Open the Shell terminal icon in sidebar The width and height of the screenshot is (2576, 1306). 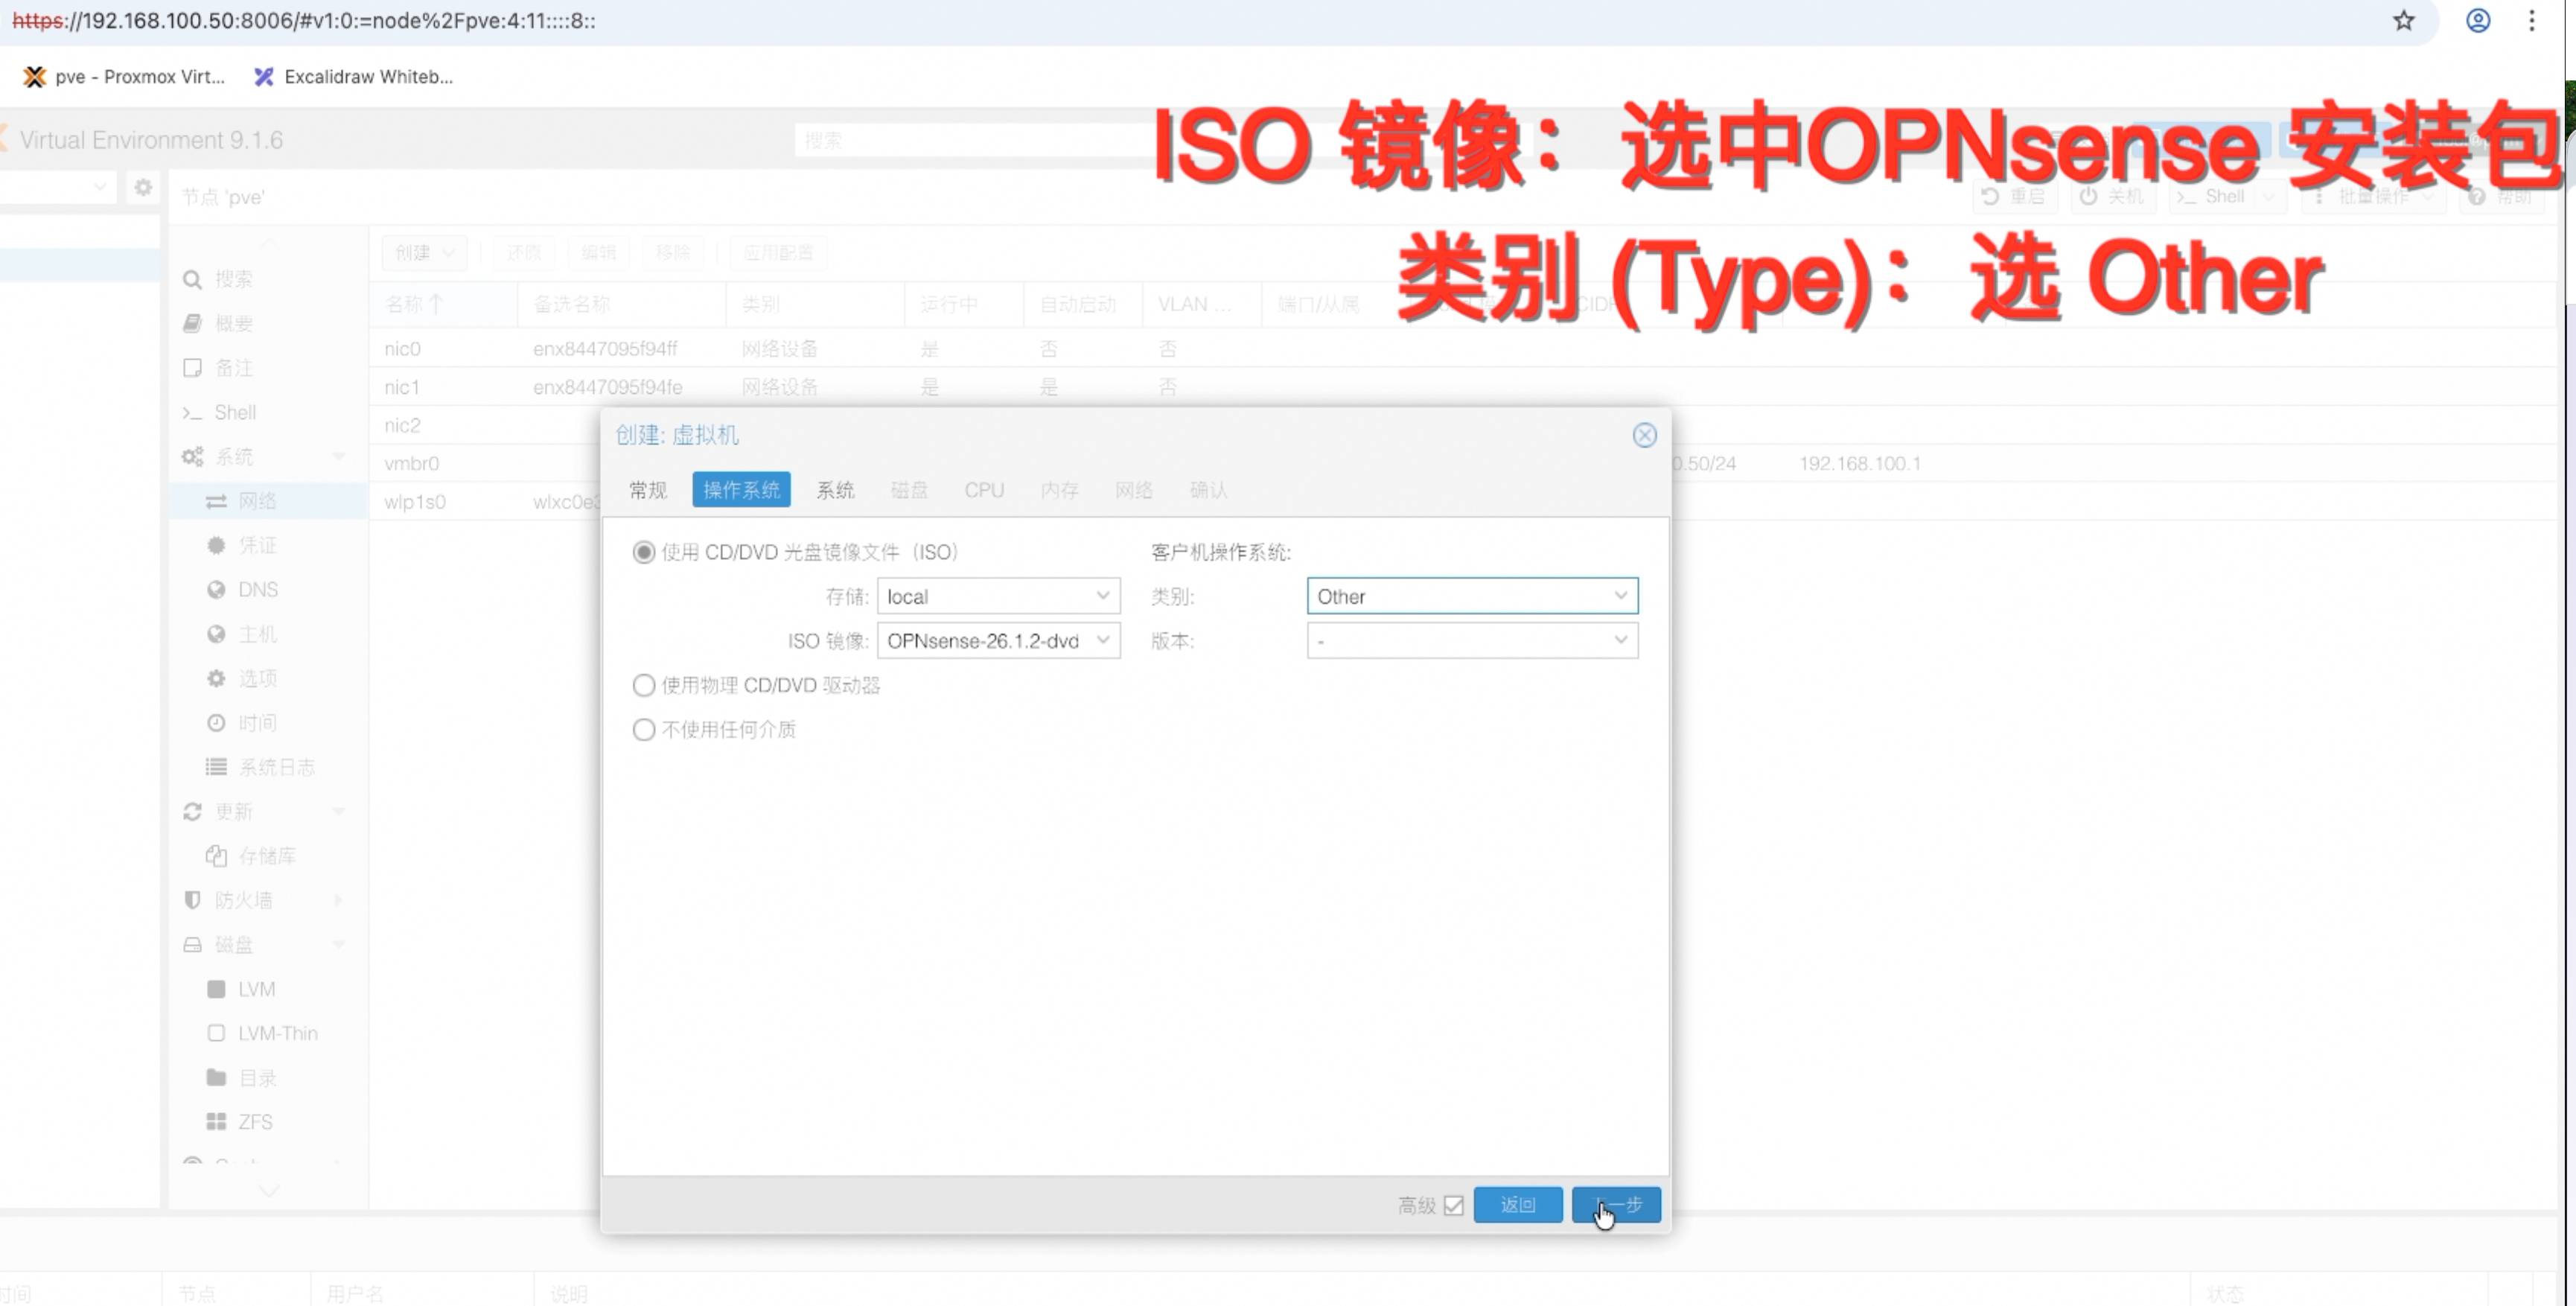pyautogui.click(x=192, y=412)
